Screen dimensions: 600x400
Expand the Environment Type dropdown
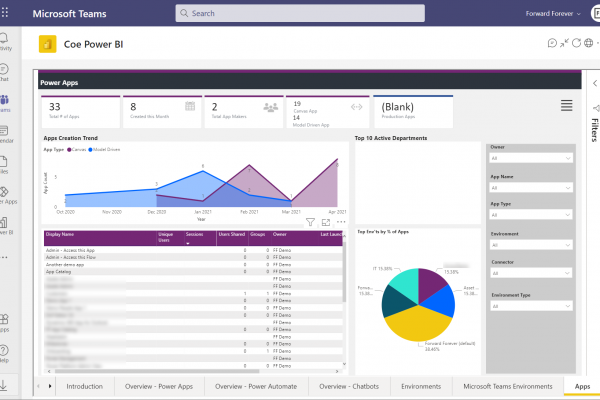click(530, 307)
